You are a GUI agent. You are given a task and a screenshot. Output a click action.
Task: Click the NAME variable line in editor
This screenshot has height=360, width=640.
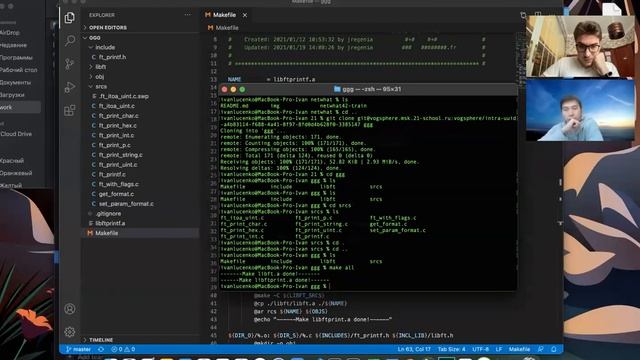coord(271,80)
